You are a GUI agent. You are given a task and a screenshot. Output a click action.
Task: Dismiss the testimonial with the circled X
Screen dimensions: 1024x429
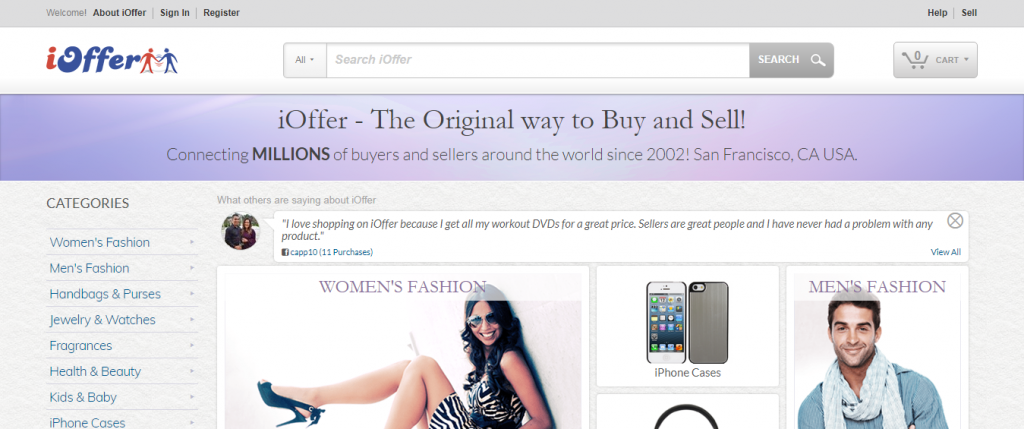[955, 221]
